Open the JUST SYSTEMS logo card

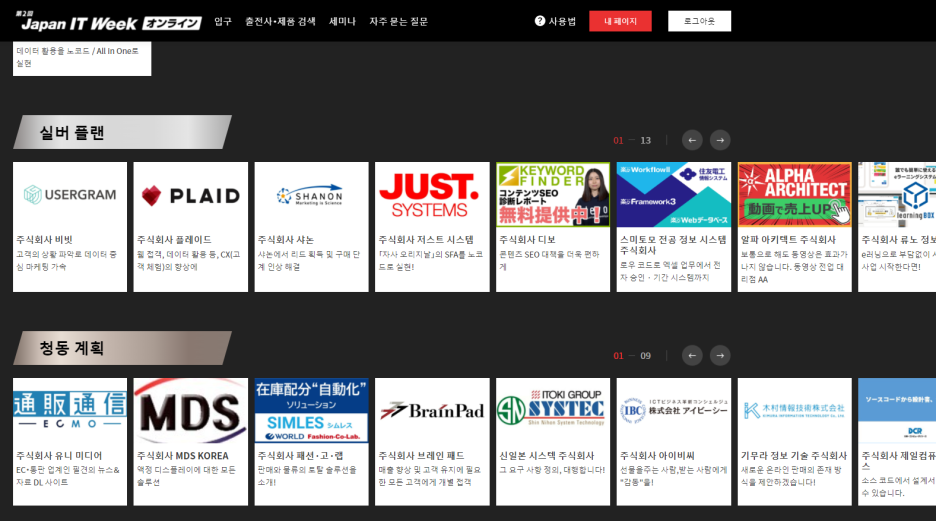[432, 195]
